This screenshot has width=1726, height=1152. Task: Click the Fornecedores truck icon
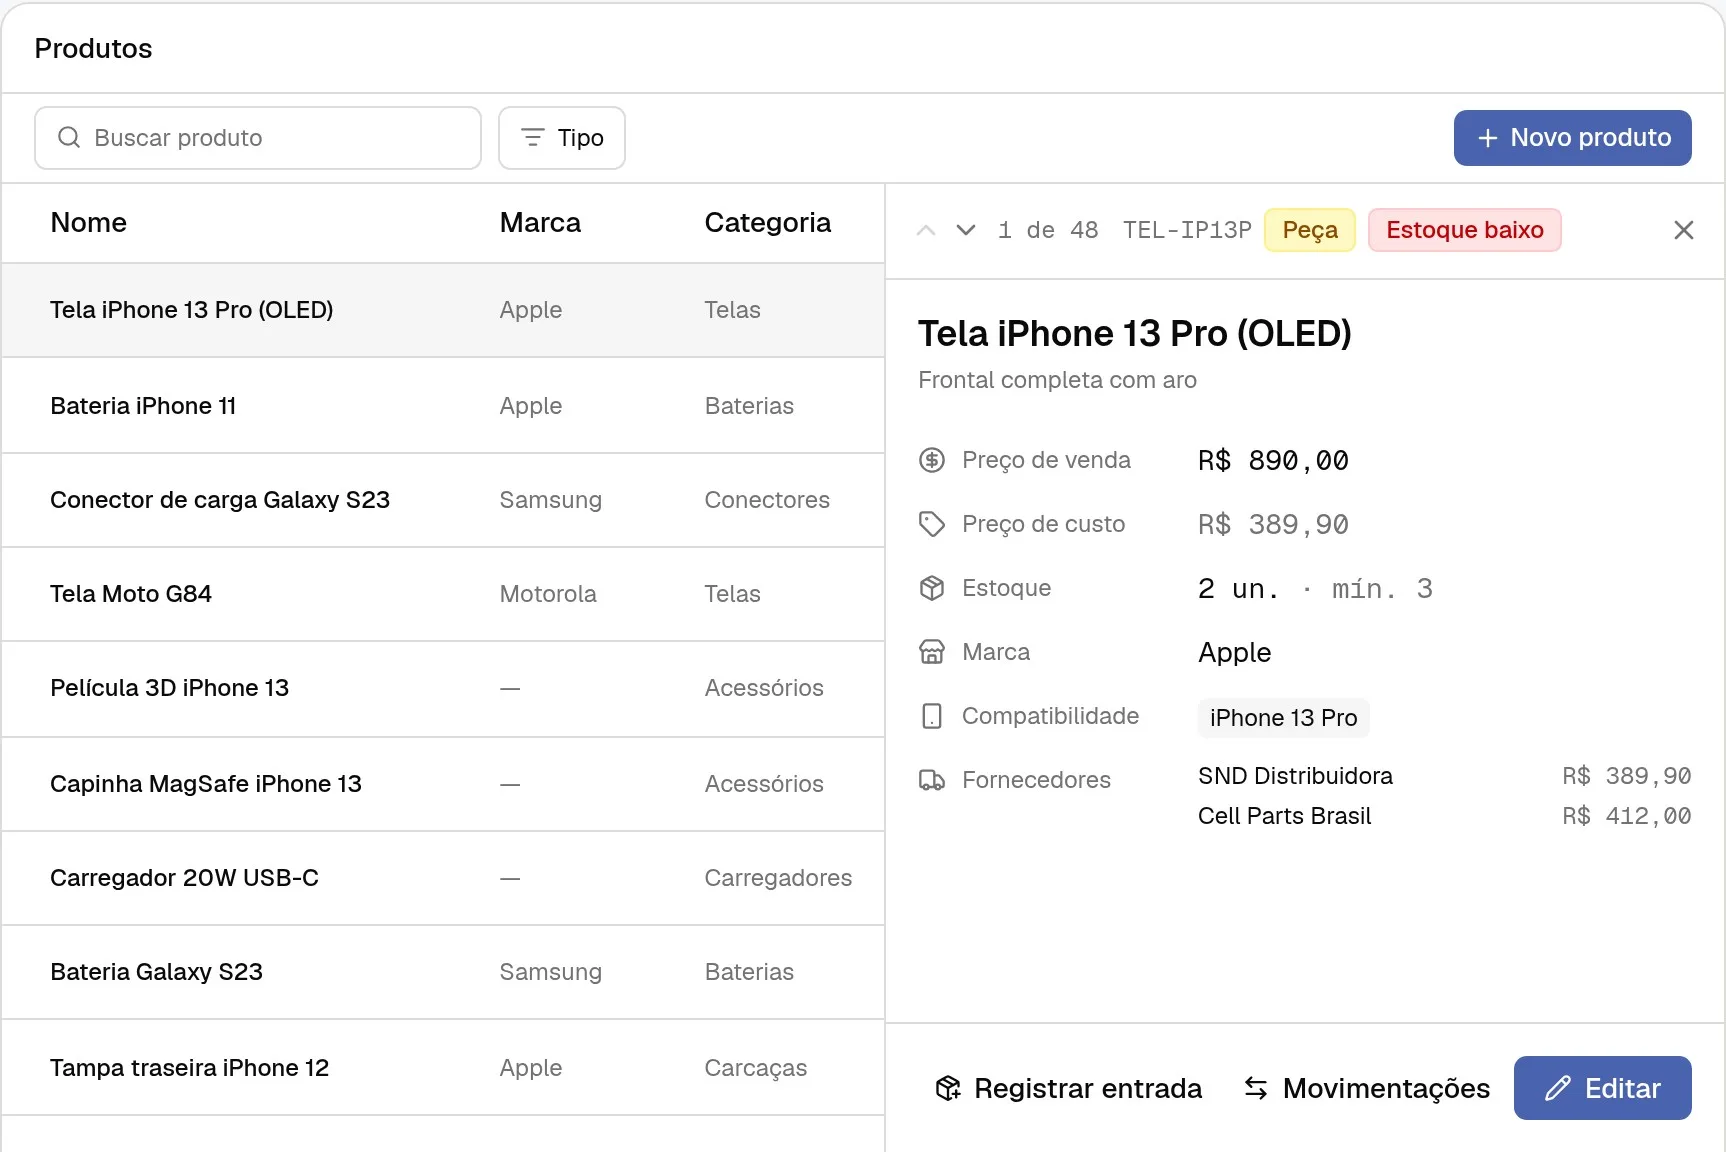(932, 780)
